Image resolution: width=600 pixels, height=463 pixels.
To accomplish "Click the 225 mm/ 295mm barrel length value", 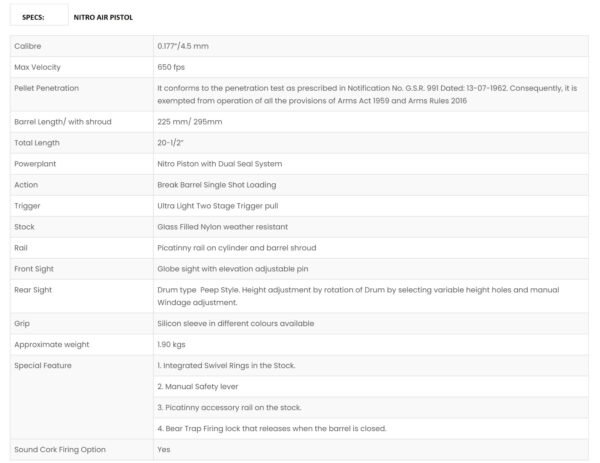I will (x=190, y=122).
